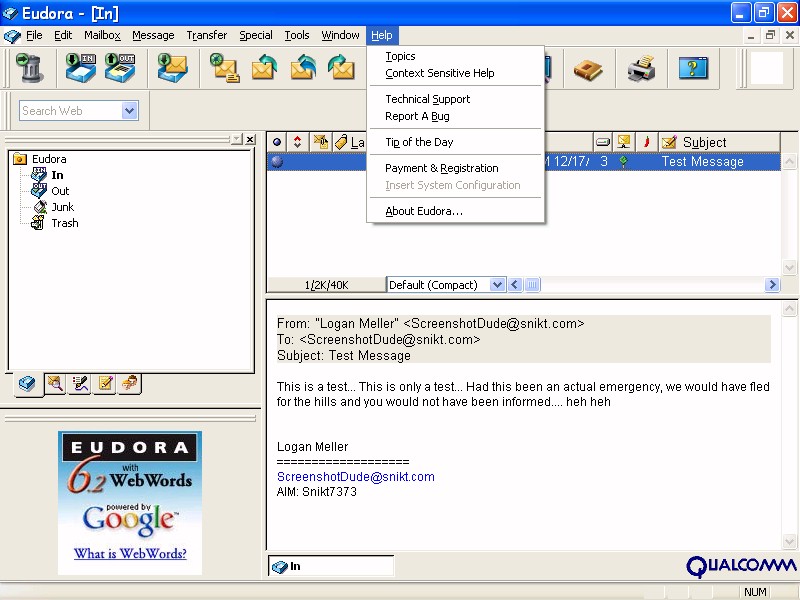Image resolution: width=800 pixels, height=600 pixels.
Task: Open the Window menu
Action: click(340, 35)
